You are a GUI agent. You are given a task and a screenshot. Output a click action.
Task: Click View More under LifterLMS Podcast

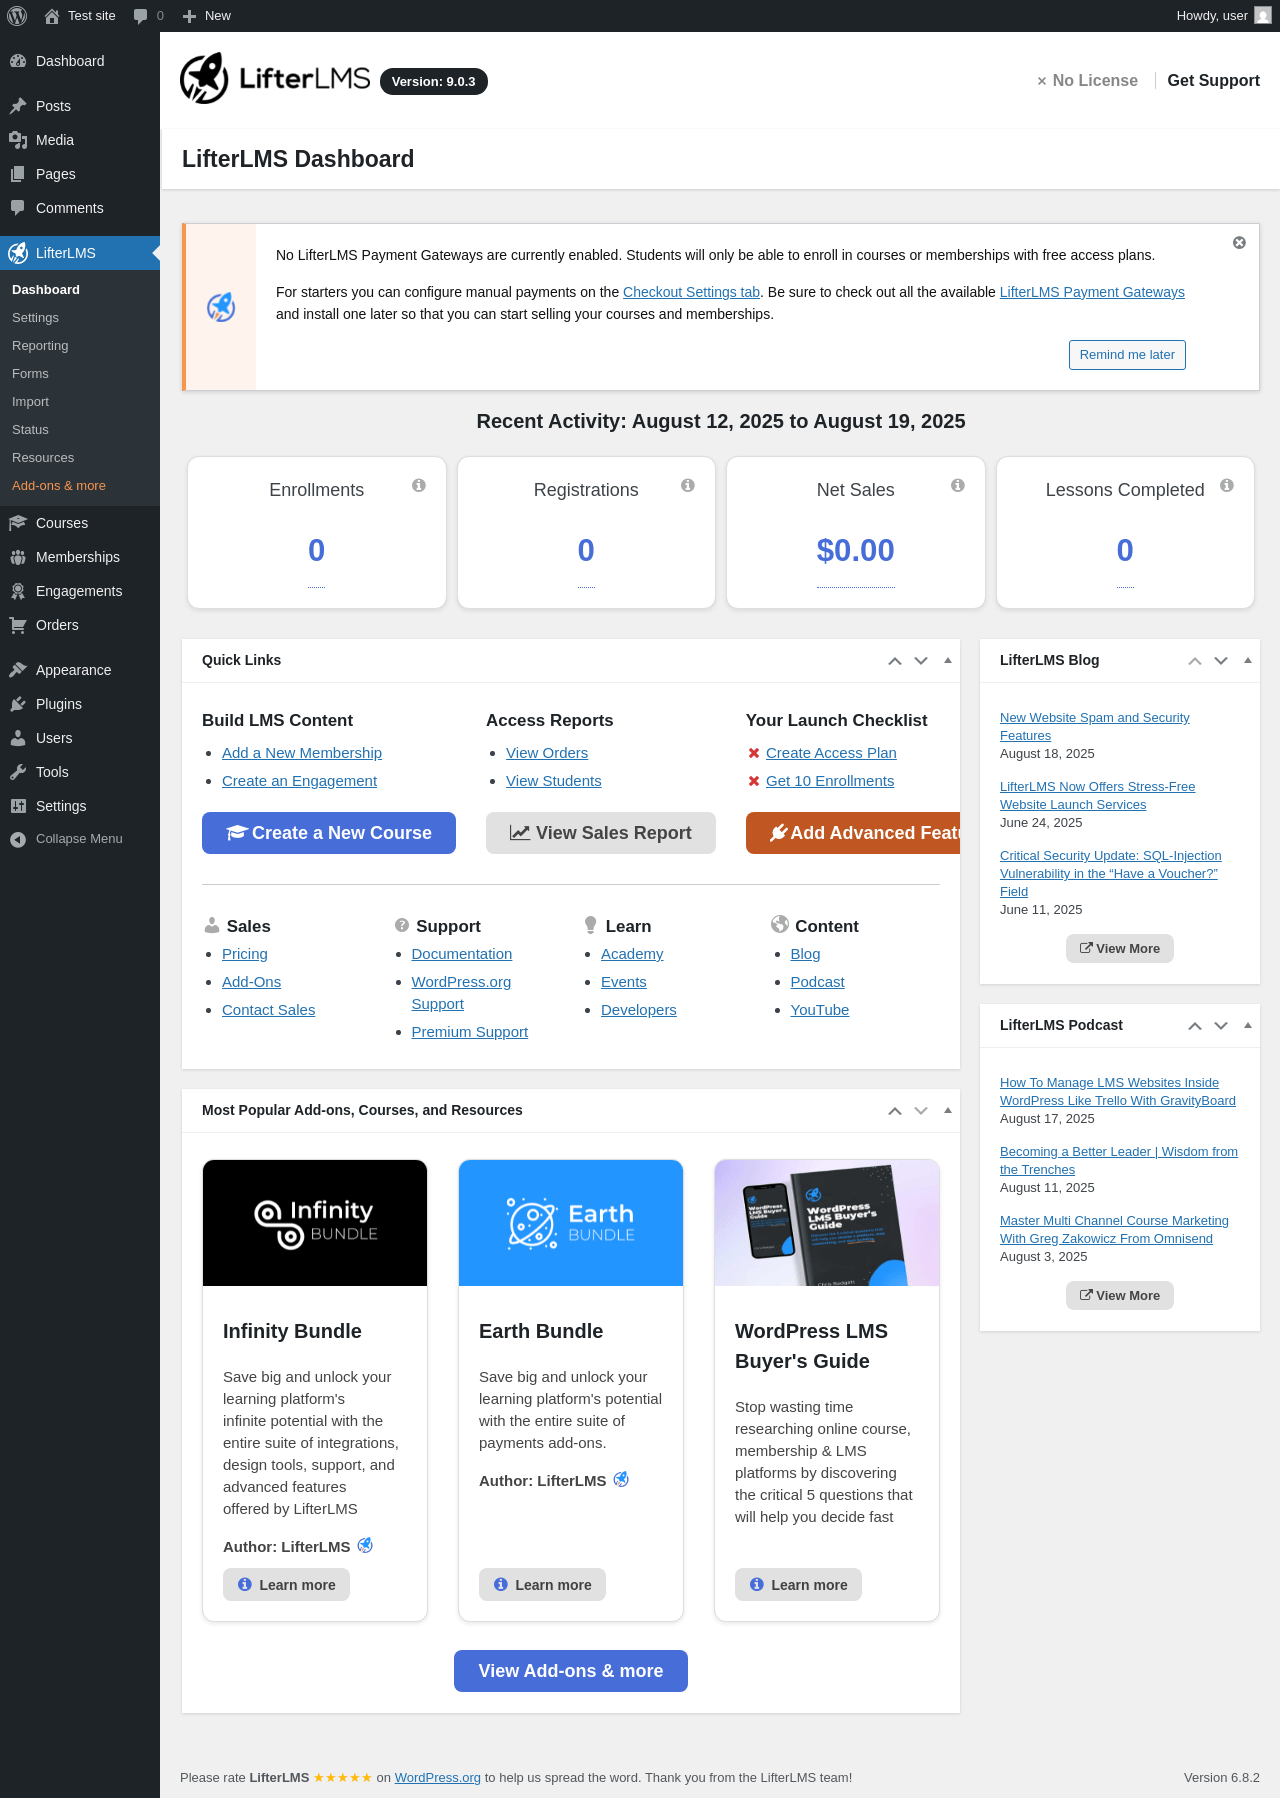[1120, 1296]
